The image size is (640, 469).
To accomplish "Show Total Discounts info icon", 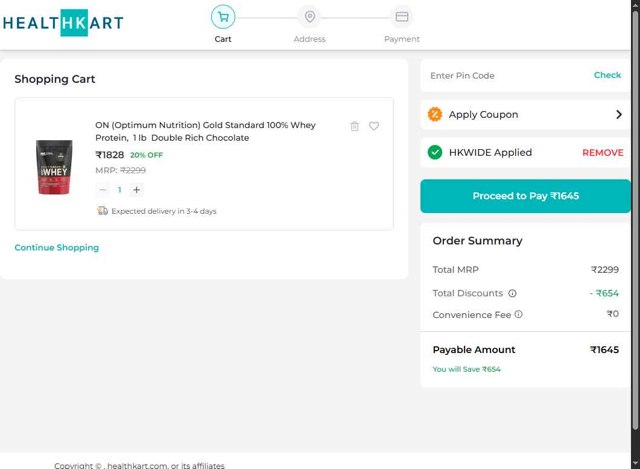I will pyautogui.click(x=512, y=293).
